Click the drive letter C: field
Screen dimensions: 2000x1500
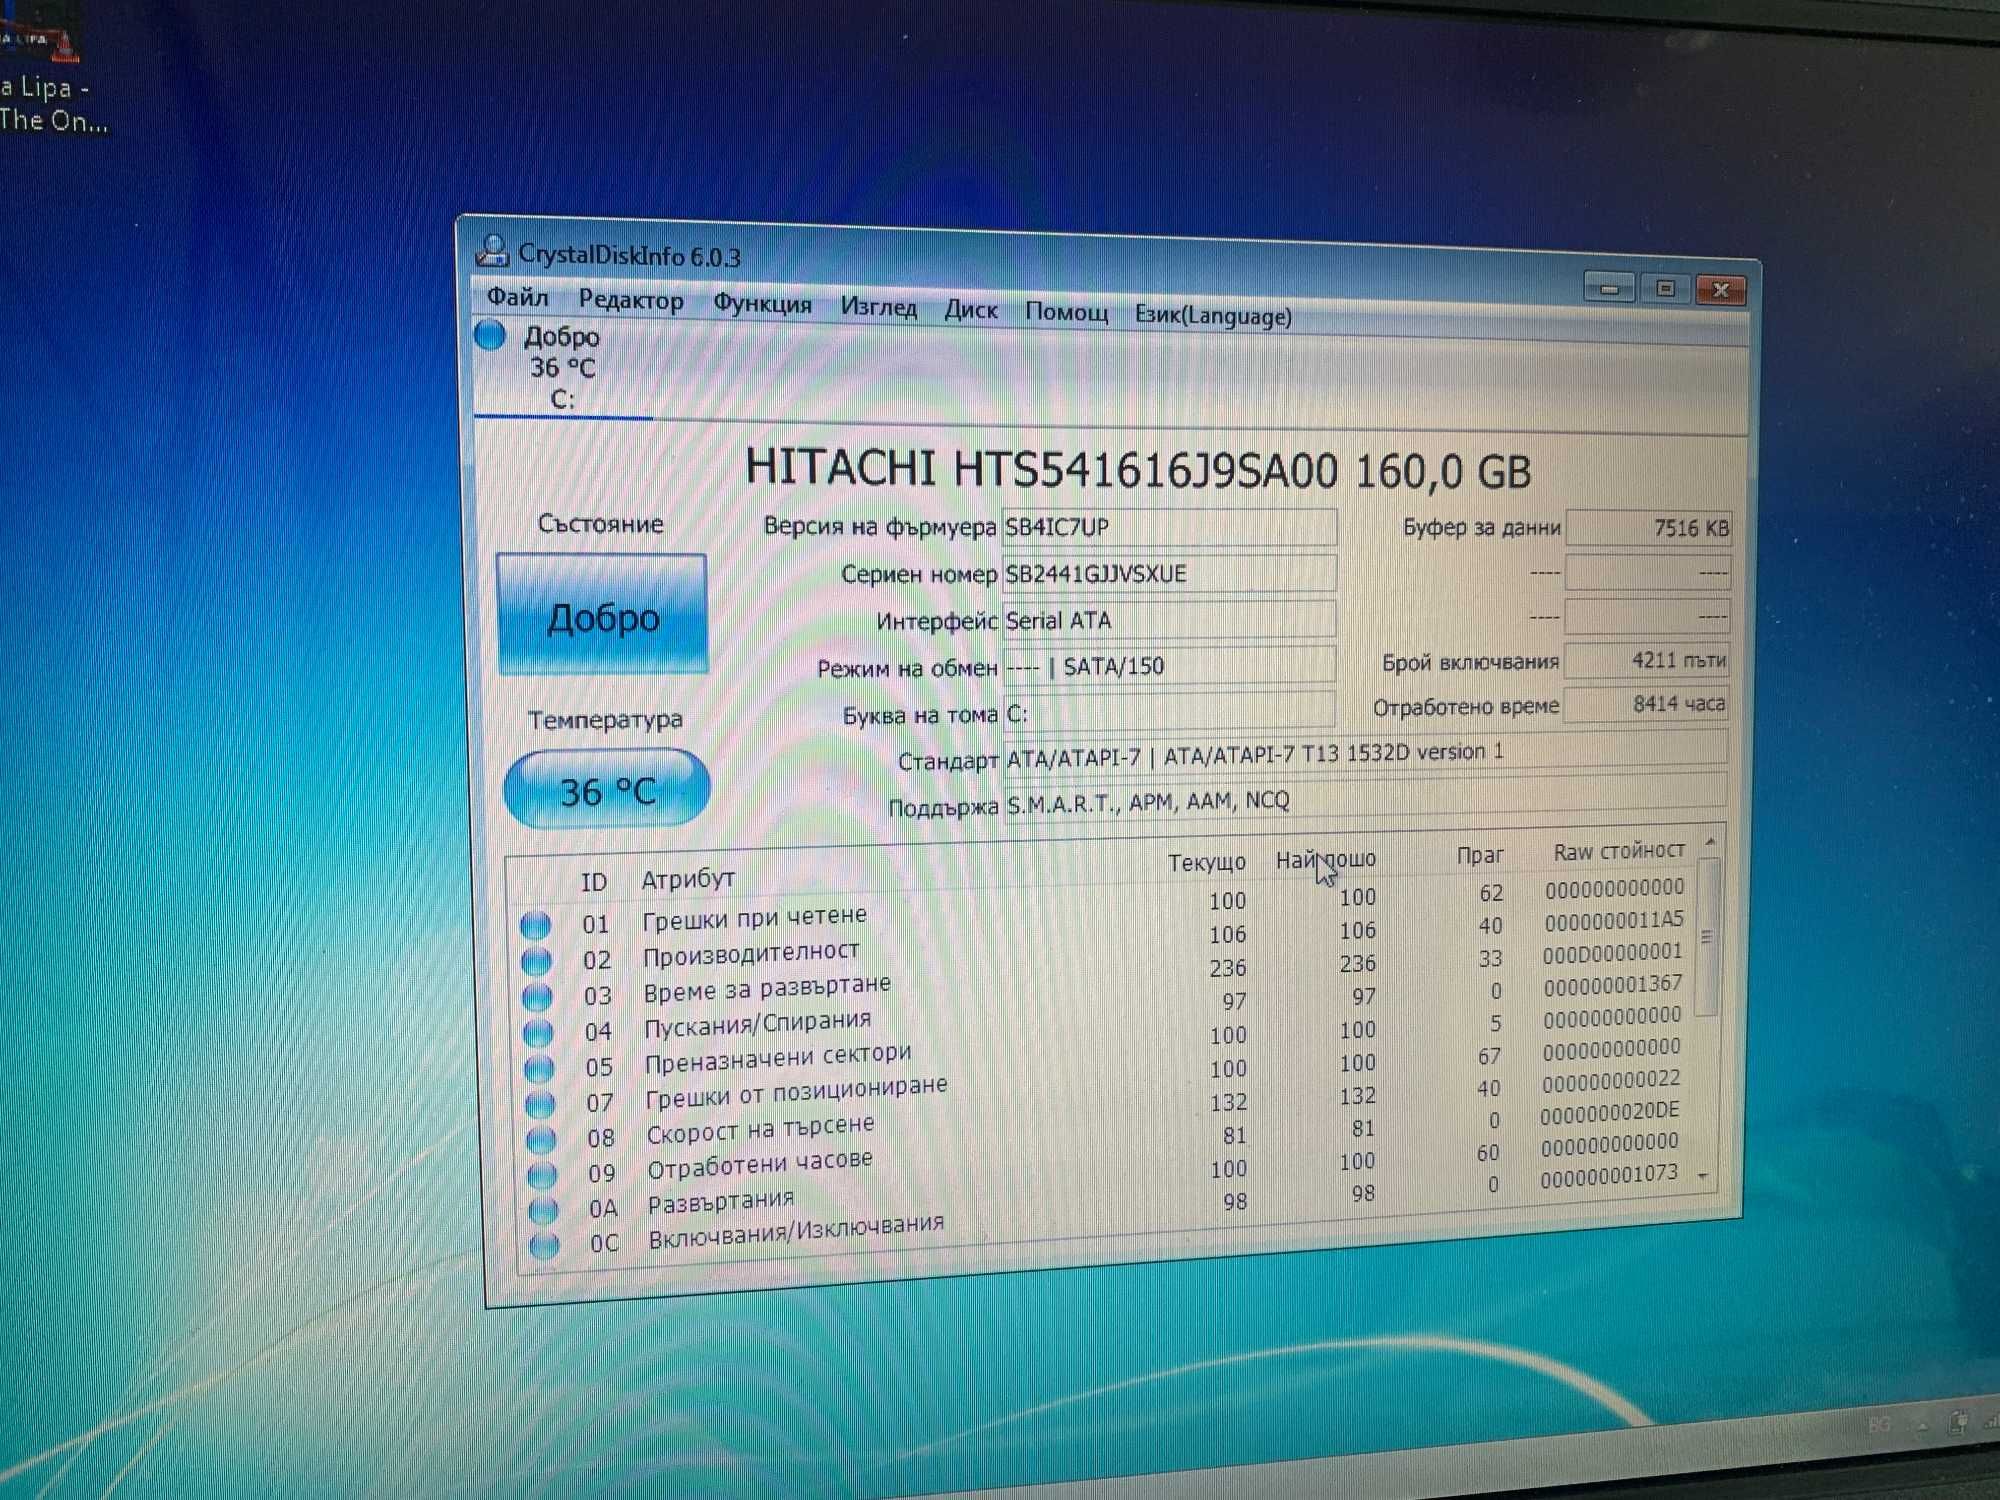tap(1169, 712)
